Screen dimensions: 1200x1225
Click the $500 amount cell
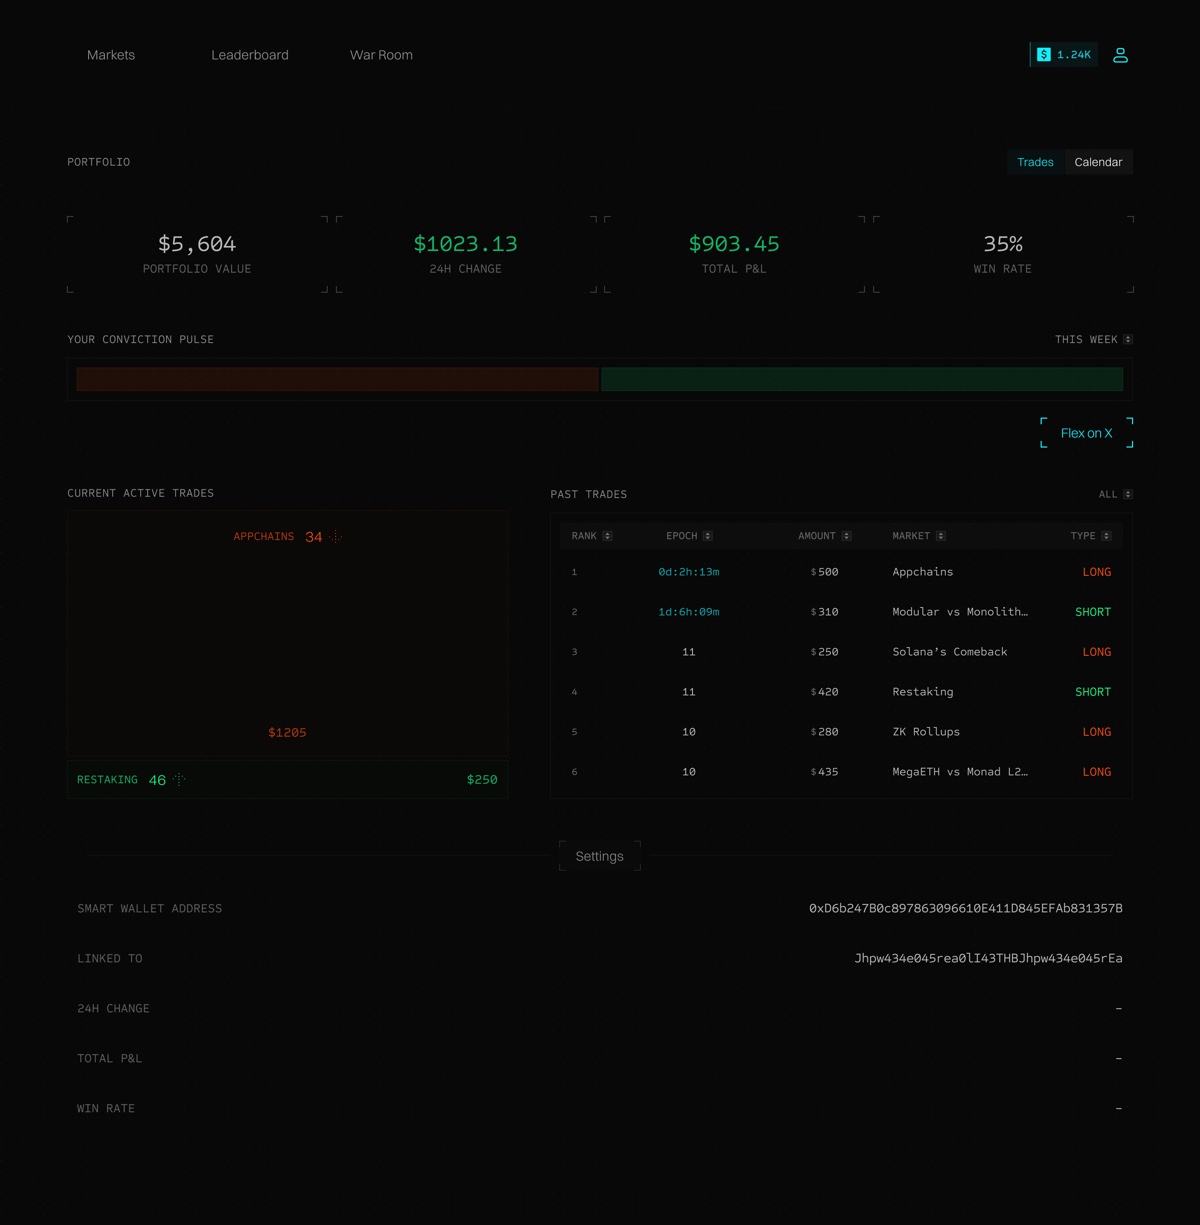point(825,572)
